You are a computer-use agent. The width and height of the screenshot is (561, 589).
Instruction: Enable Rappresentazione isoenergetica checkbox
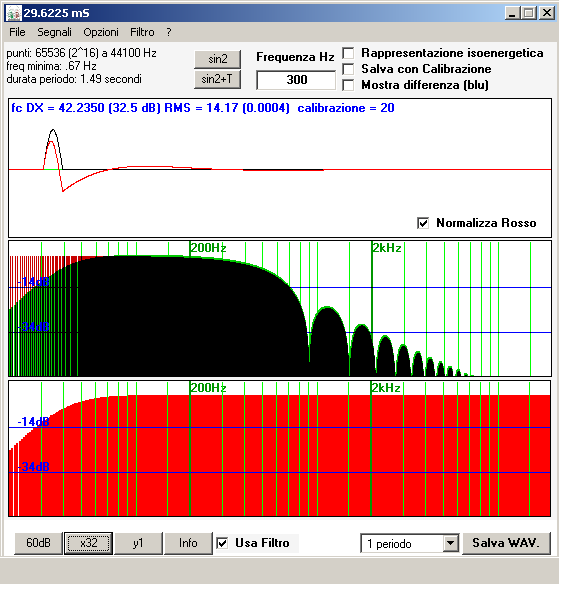pos(348,53)
